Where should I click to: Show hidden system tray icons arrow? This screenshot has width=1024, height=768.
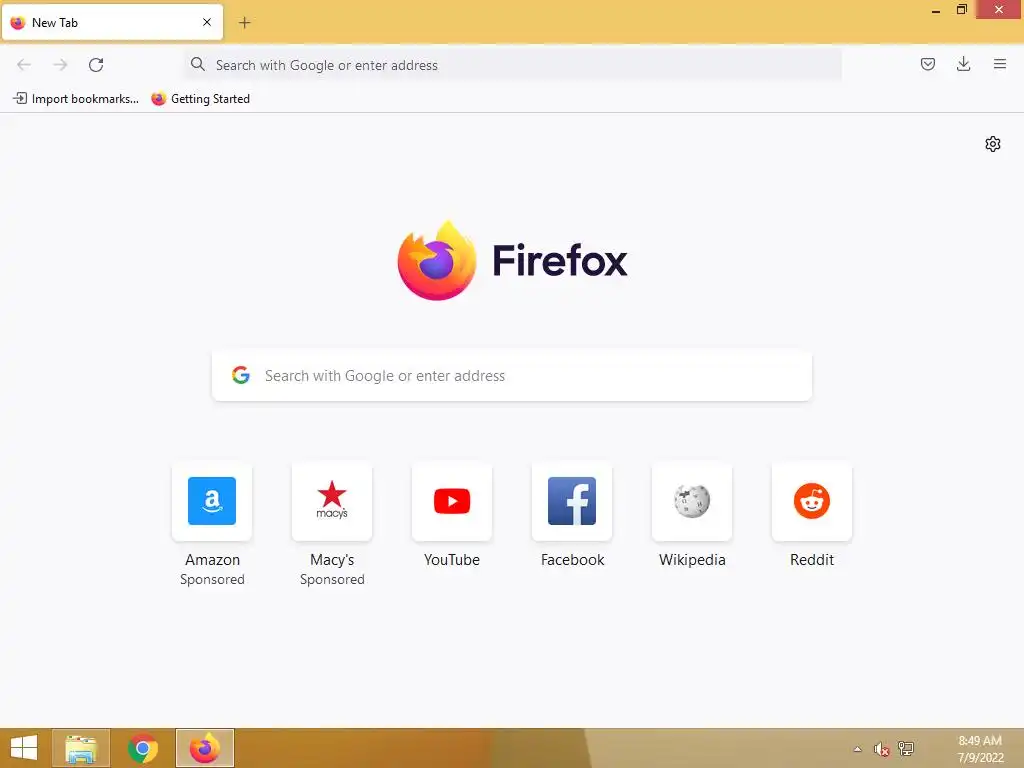coord(857,749)
